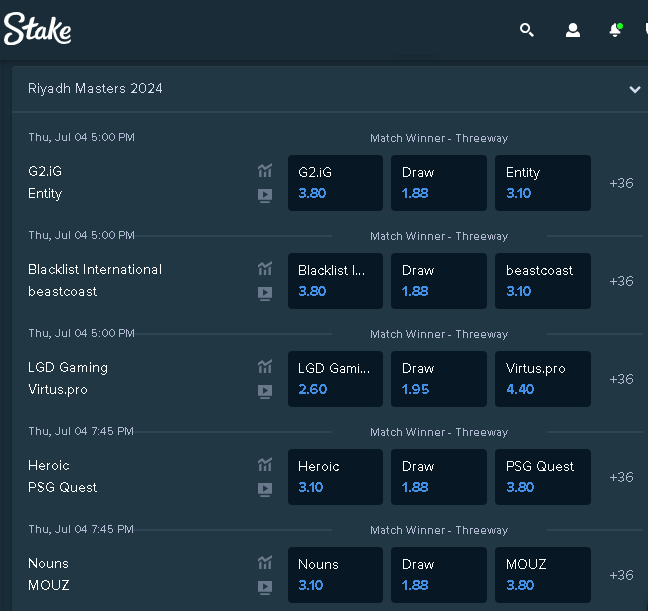Select Virtus.pro to win at 4.40
This screenshot has width=648, height=611.
pos(543,379)
